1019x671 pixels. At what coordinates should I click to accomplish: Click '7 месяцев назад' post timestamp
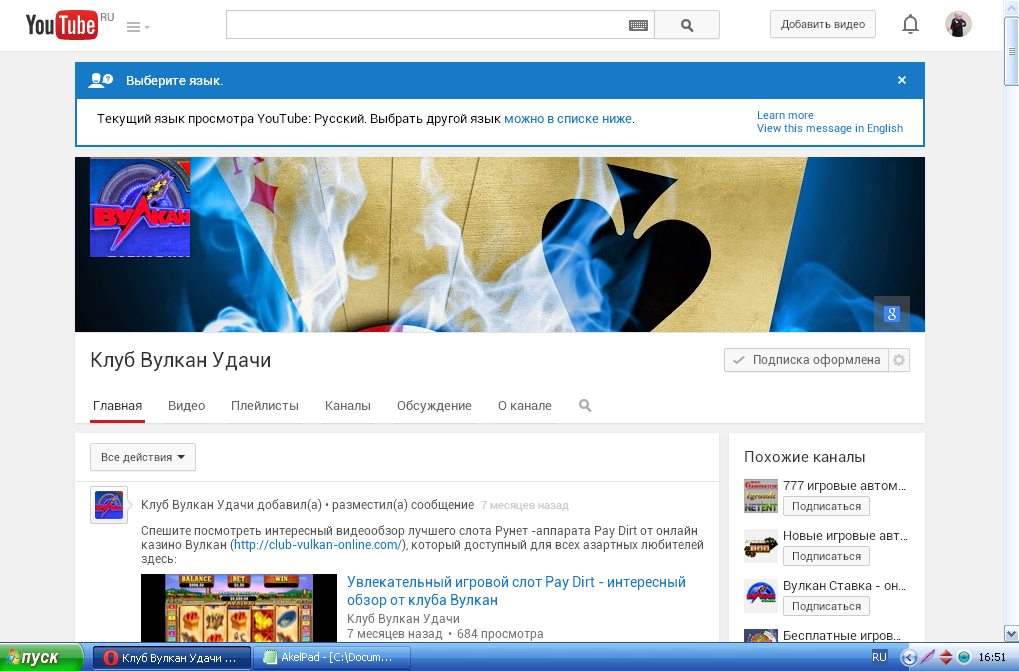pyautogui.click(x=524, y=505)
